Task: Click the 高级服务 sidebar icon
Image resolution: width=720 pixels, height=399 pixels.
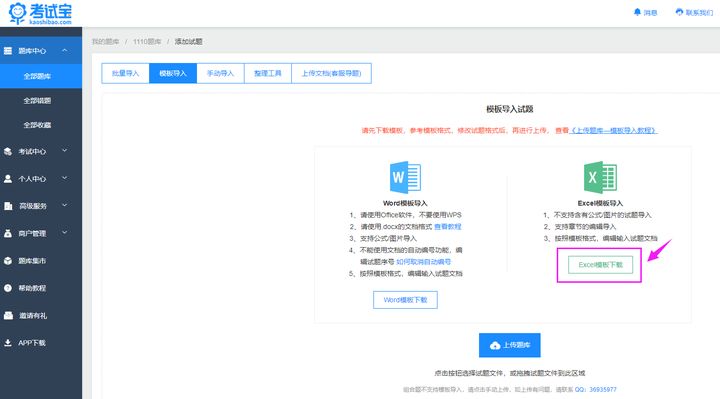Action: 8,206
